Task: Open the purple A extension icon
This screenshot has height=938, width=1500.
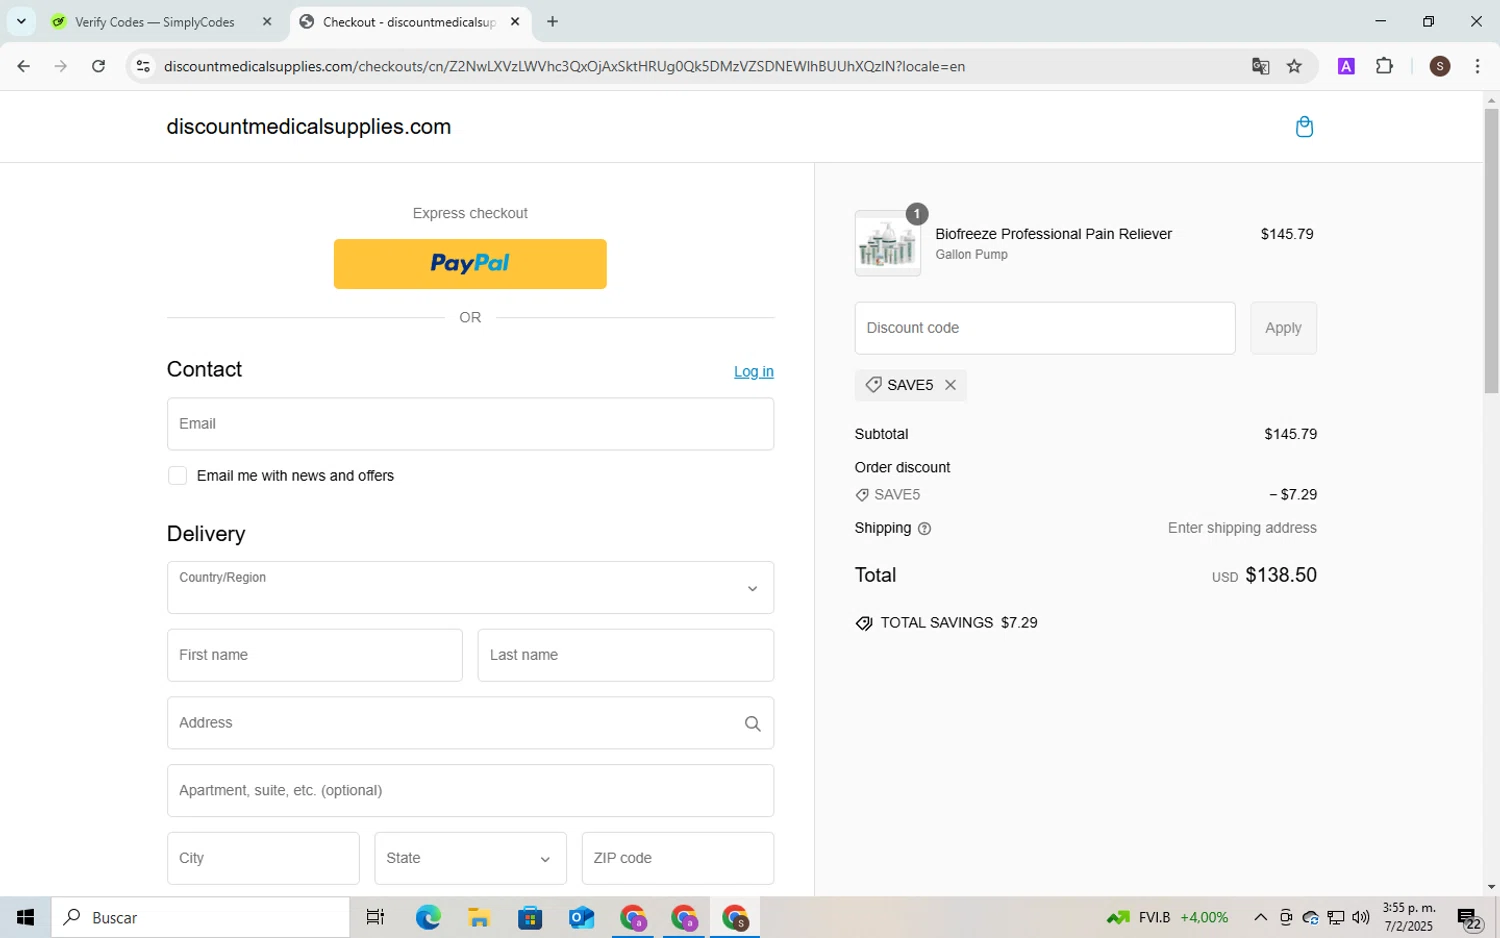Action: 1346,66
